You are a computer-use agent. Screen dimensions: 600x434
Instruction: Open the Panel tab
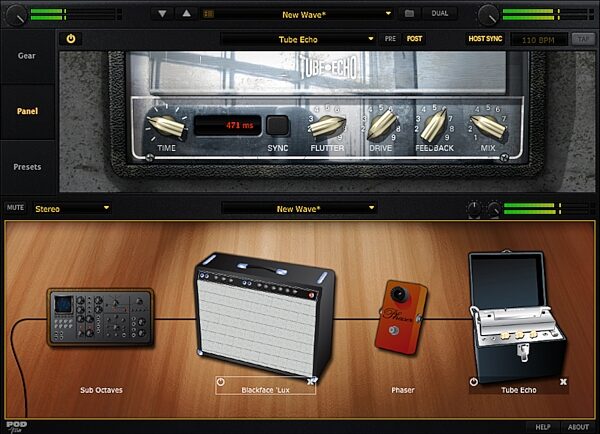[27, 111]
